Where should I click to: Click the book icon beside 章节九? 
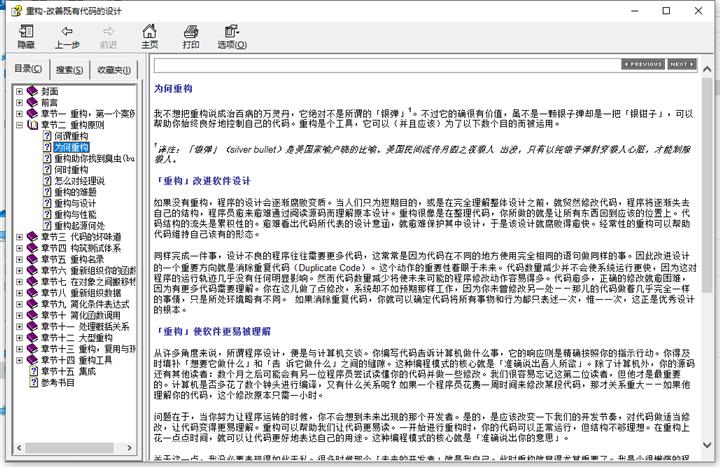pyautogui.click(x=32, y=304)
